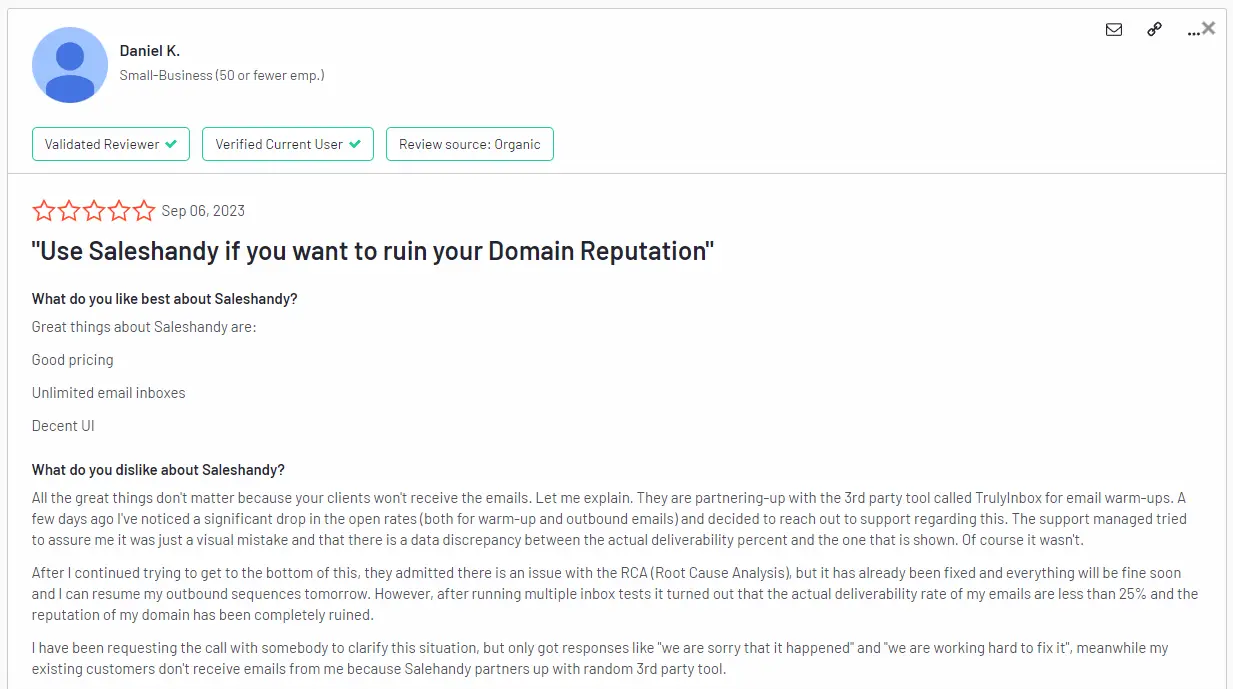The height and width of the screenshot is (689, 1233).
Task: Click the Verified Current User badge
Action: click(x=288, y=144)
